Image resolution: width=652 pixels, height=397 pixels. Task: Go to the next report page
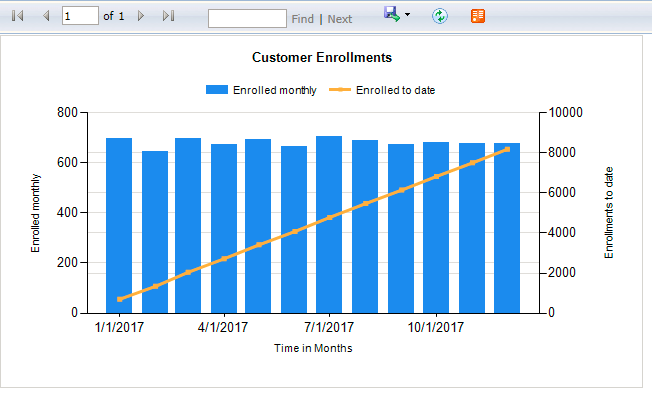[141, 16]
